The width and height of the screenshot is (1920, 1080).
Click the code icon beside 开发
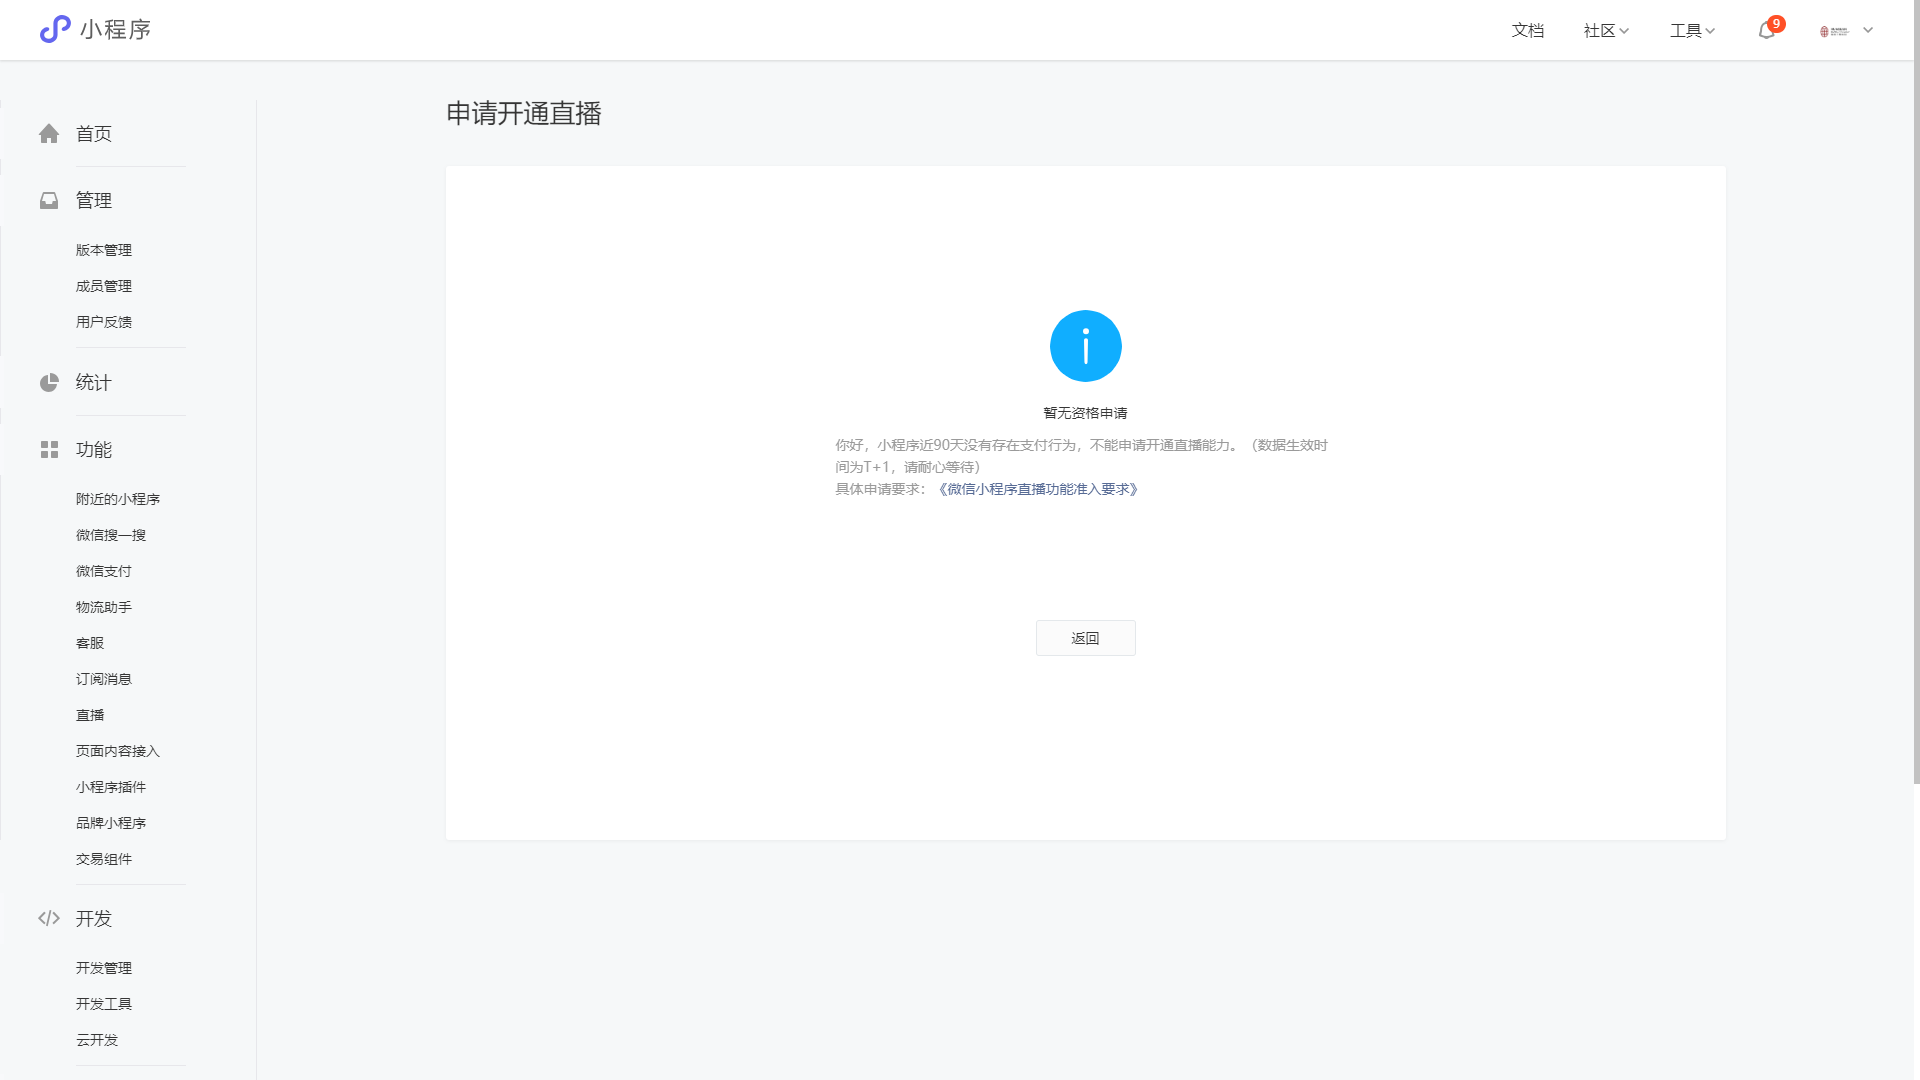click(49, 918)
